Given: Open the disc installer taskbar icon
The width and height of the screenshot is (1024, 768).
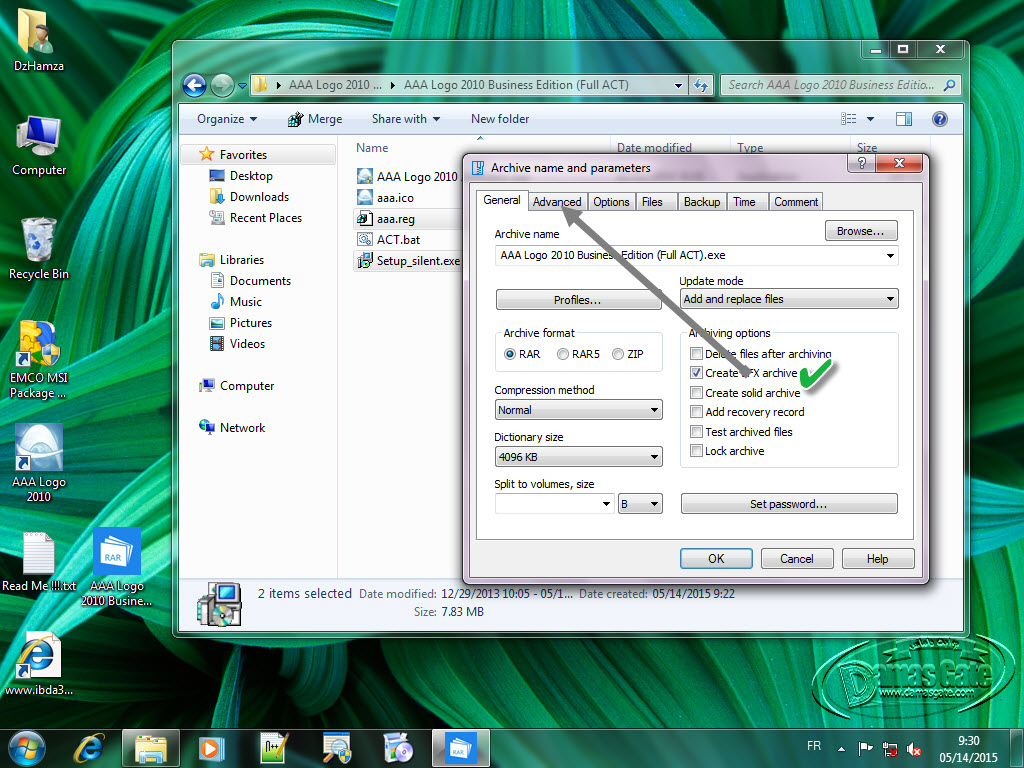Looking at the screenshot, I should (x=397, y=748).
